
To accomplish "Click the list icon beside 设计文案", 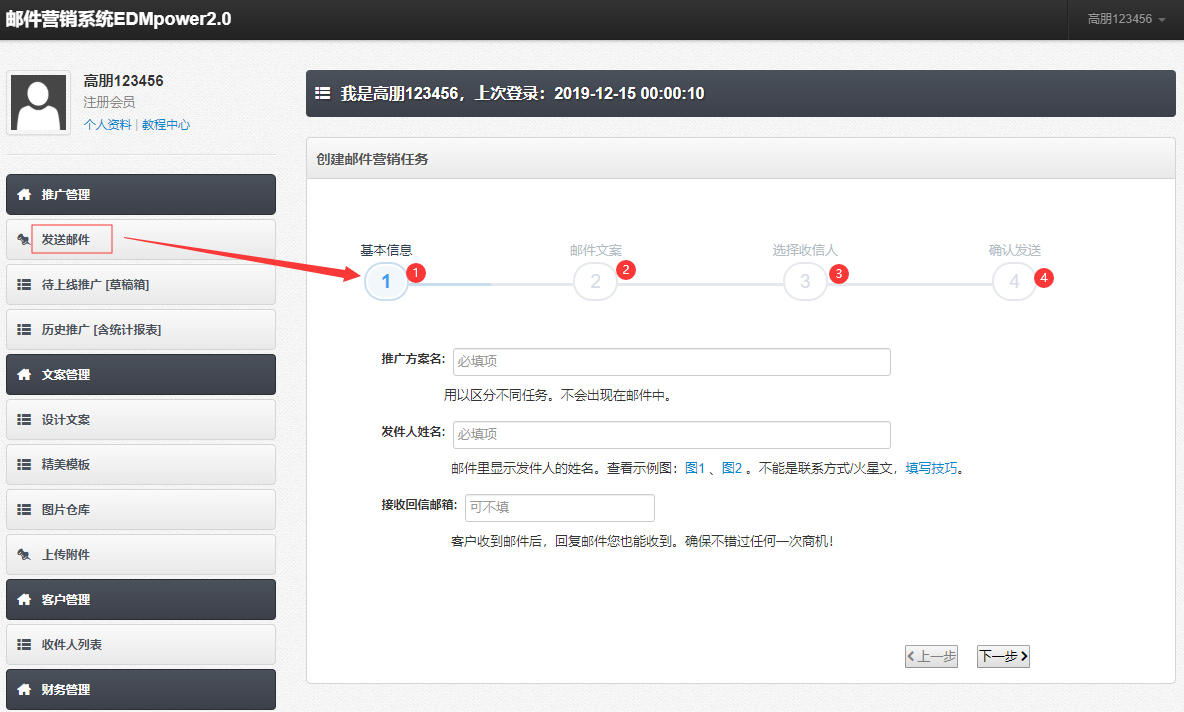I will pos(24,419).
